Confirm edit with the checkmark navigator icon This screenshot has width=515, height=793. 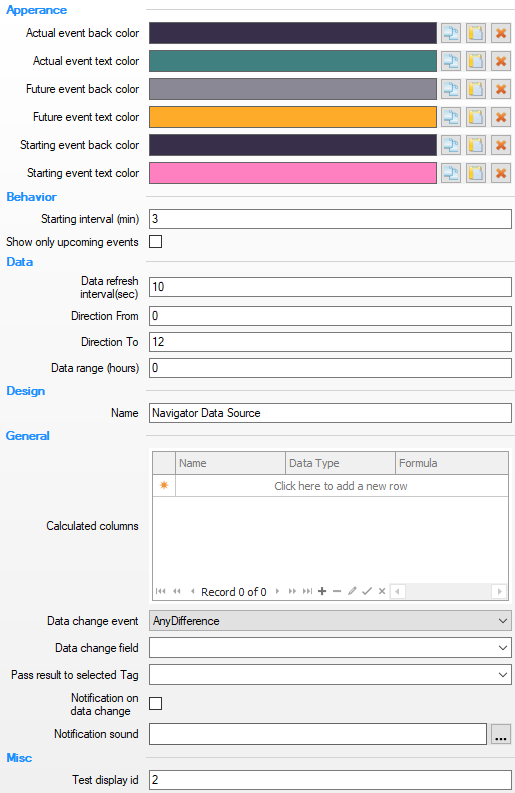[x=367, y=591]
